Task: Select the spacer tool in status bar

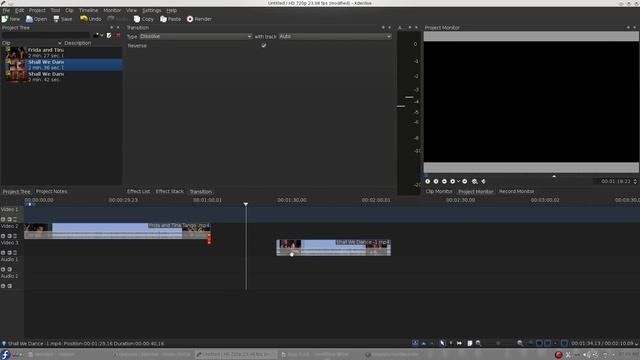Action: tap(460, 343)
